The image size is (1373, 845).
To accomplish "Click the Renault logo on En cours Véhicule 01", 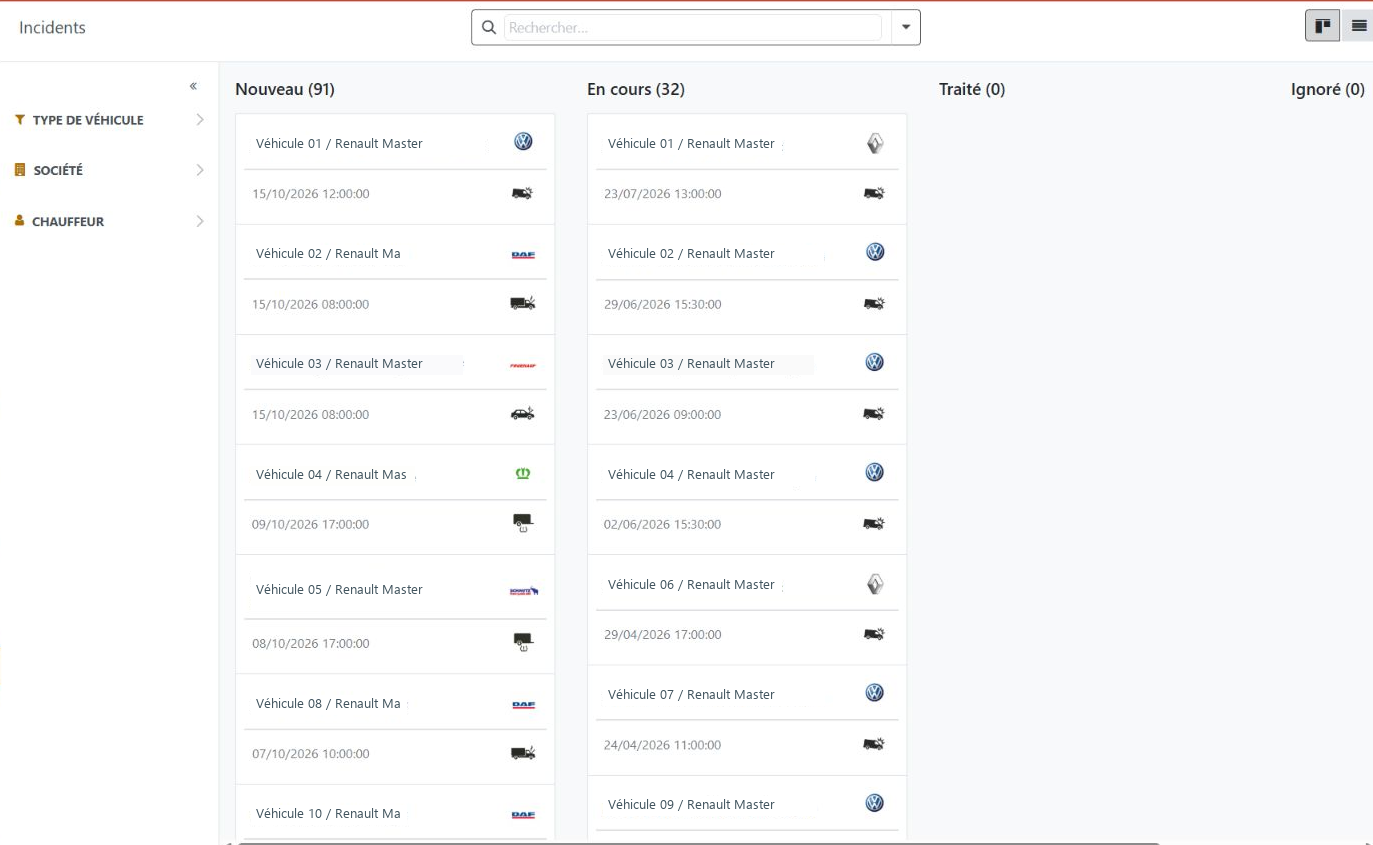I will click(875, 144).
